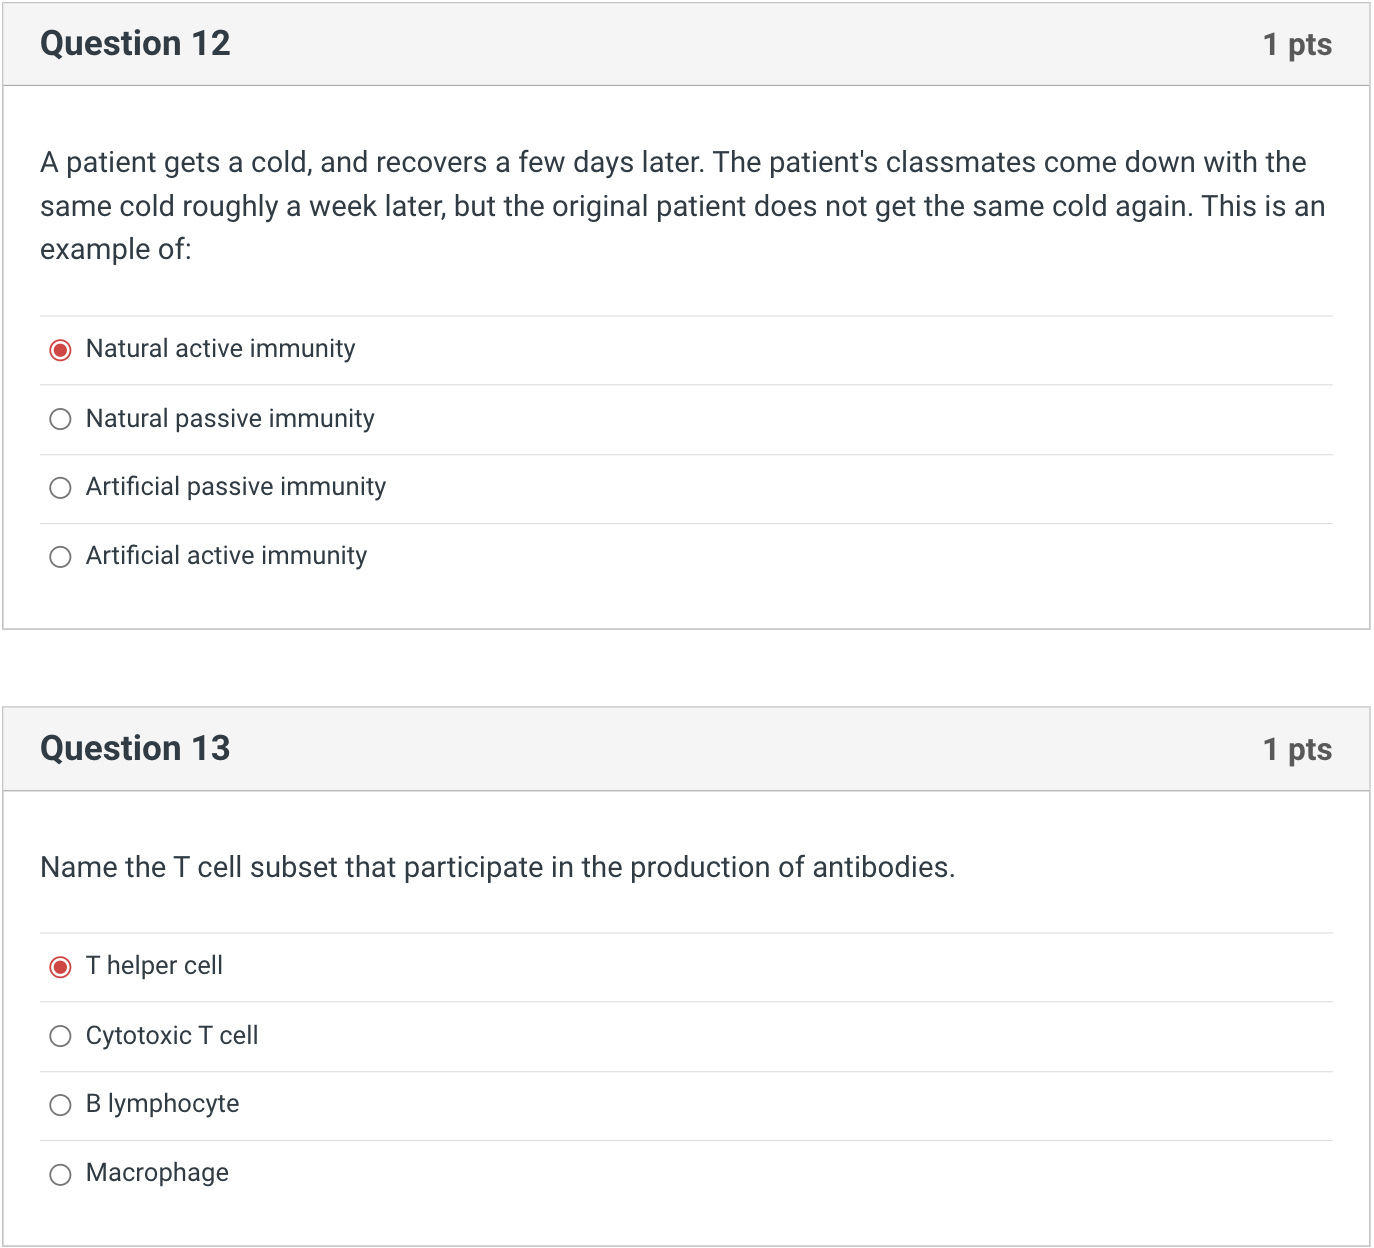Choose the Natural passive immunity radio circle
This screenshot has width=1374, height=1248.
click(61, 419)
